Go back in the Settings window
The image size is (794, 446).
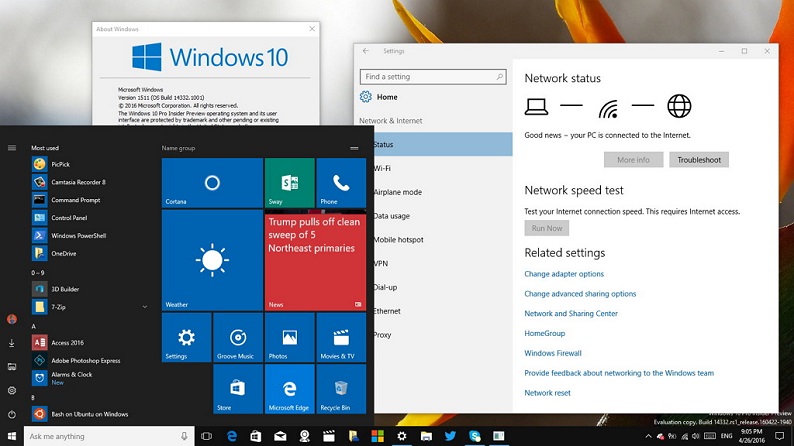[366, 51]
